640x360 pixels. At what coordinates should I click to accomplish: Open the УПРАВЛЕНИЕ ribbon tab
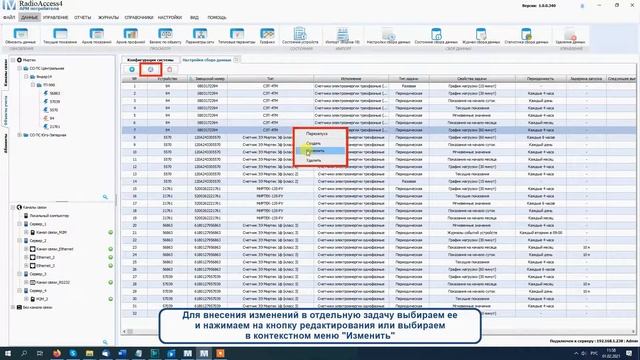point(56,18)
